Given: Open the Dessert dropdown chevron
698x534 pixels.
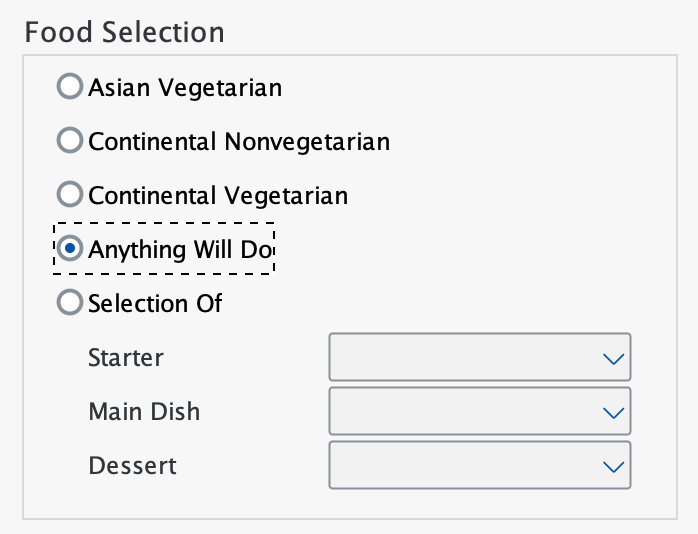Looking at the screenshot, I should 612,466.
